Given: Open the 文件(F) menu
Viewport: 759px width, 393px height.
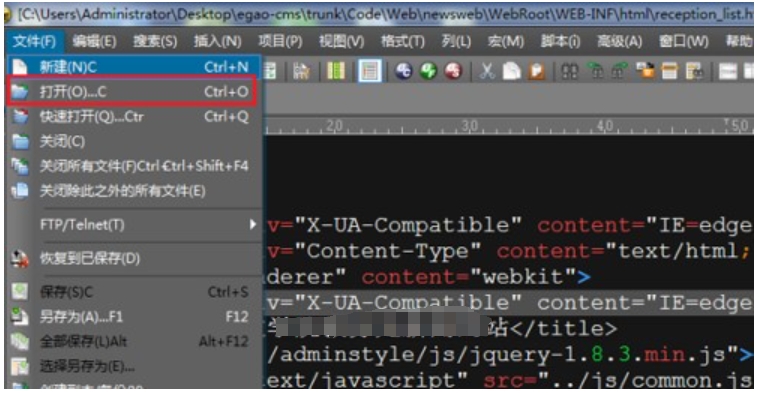Looking at the screenshot, I should click(34, 42).
